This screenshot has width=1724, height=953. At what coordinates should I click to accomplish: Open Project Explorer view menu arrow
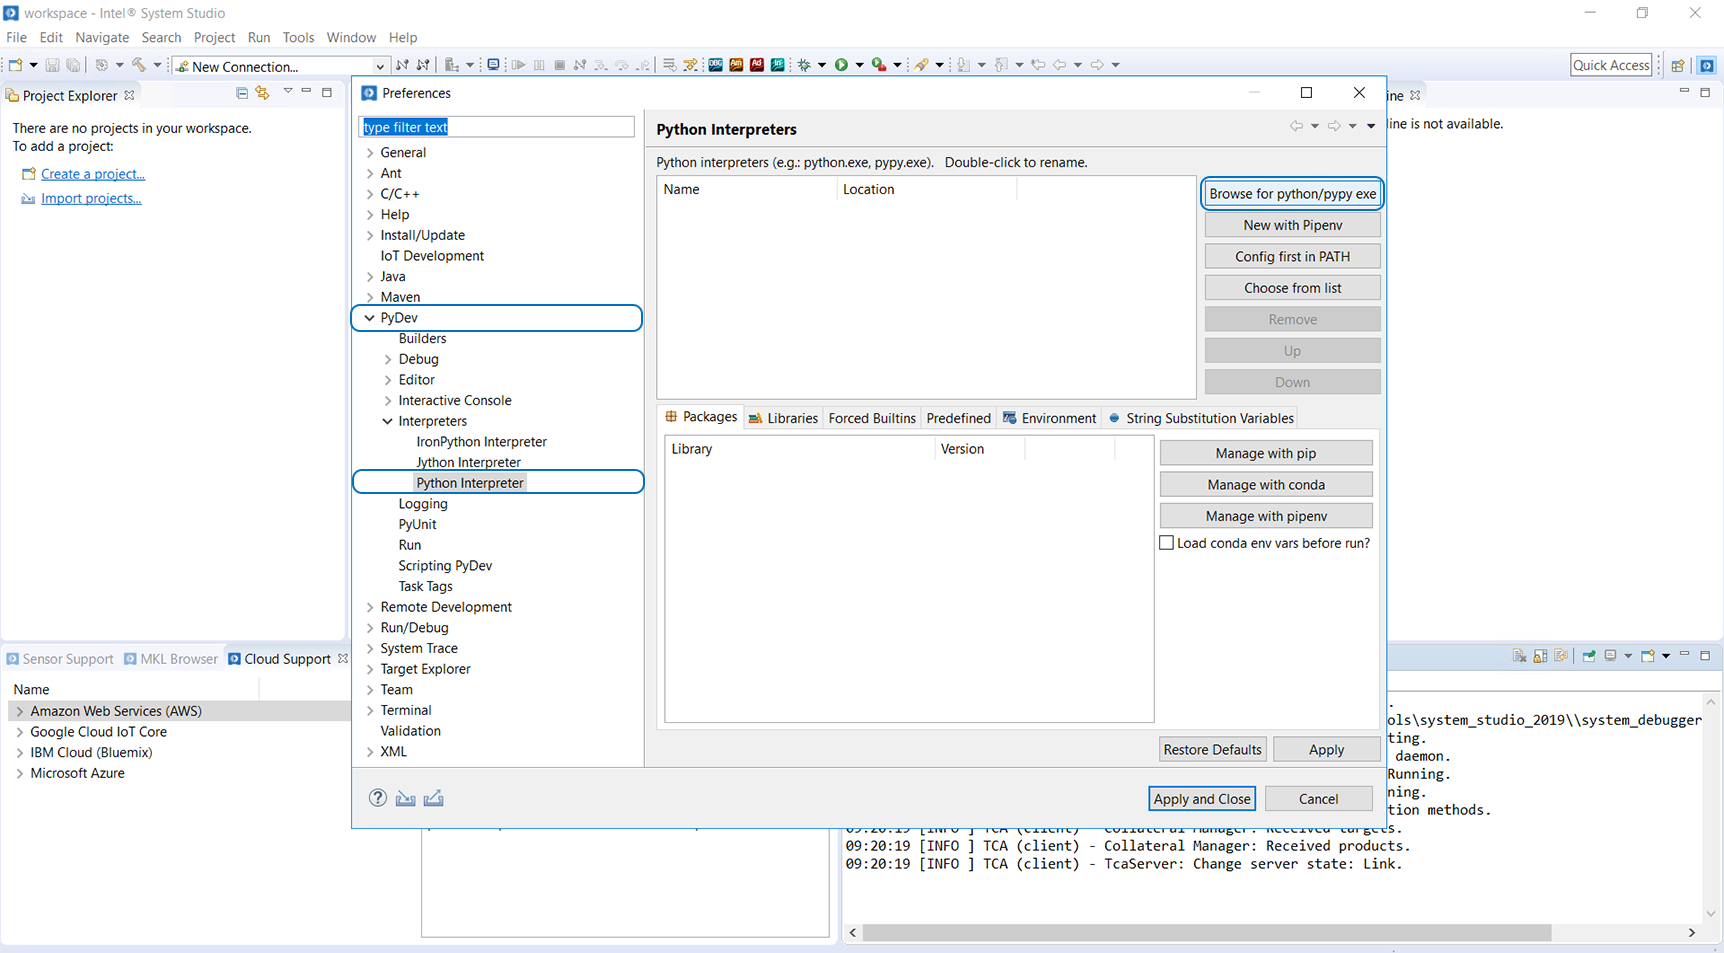287,92
